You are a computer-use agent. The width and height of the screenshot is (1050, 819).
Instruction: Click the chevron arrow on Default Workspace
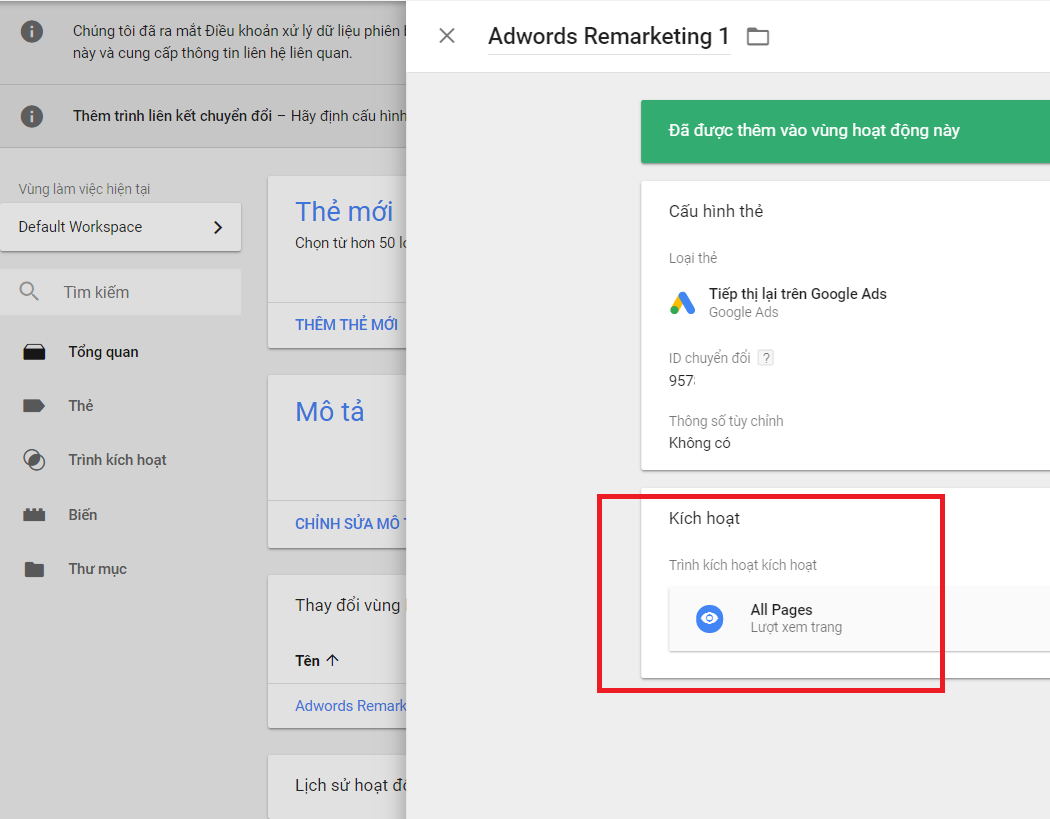point(218,228)
